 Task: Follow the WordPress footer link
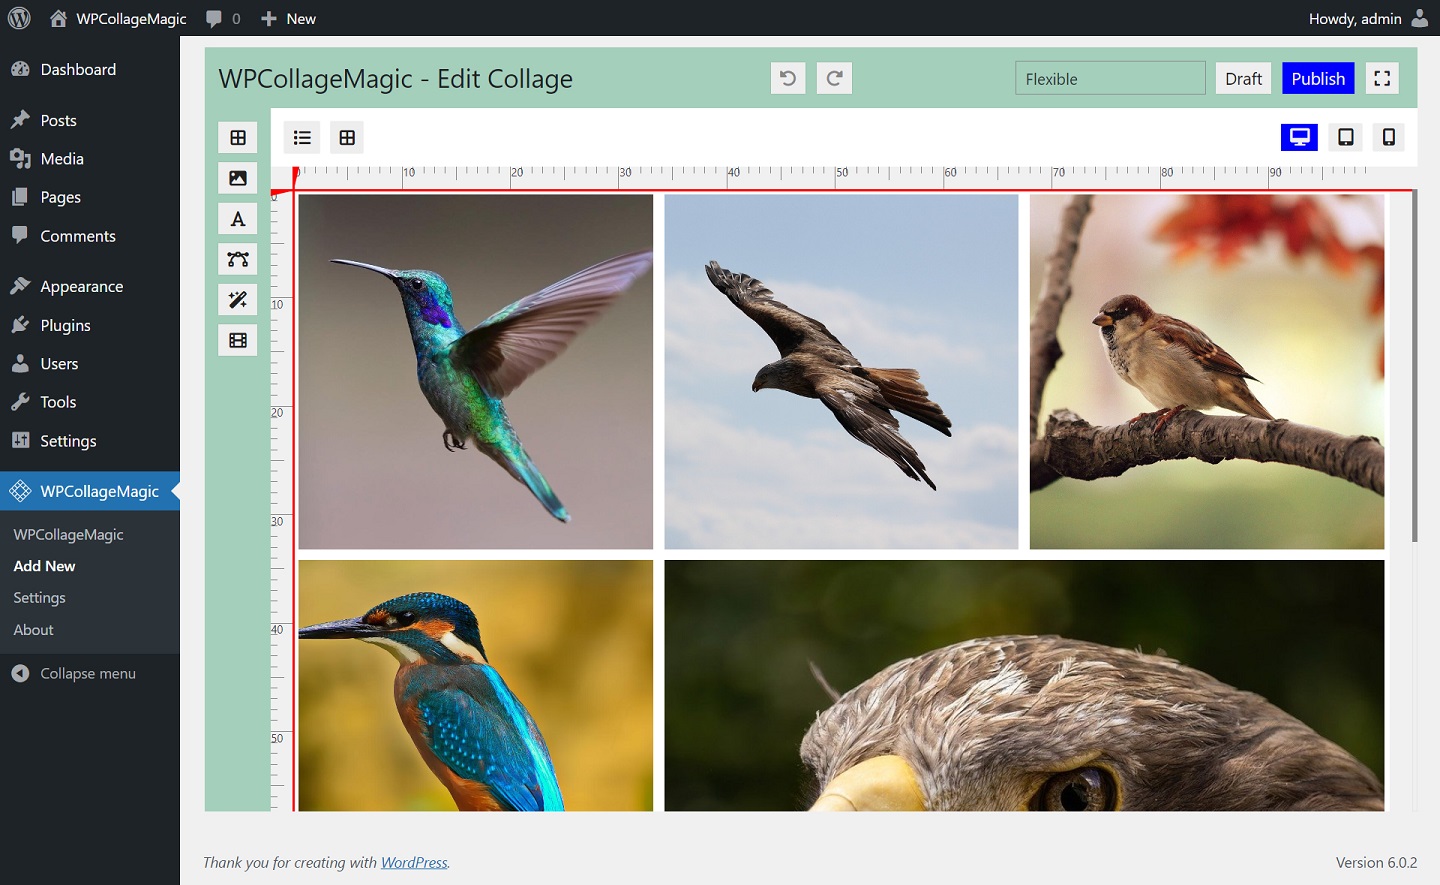(x=414, y=862)
